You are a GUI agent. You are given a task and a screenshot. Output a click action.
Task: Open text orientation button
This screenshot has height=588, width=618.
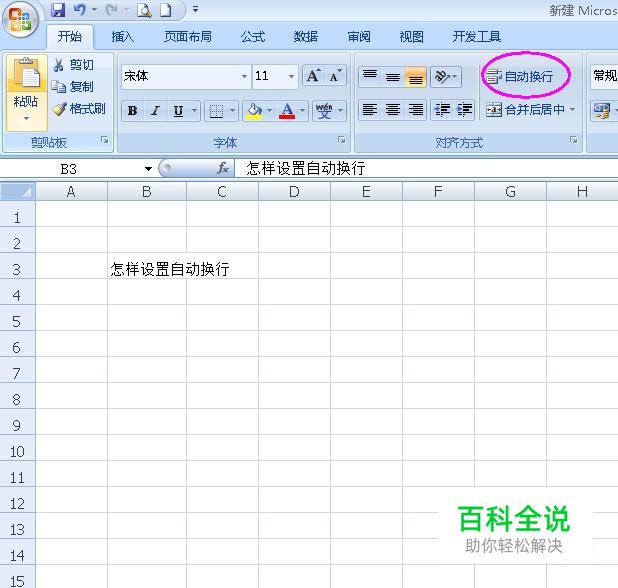(x=445, y=76)
